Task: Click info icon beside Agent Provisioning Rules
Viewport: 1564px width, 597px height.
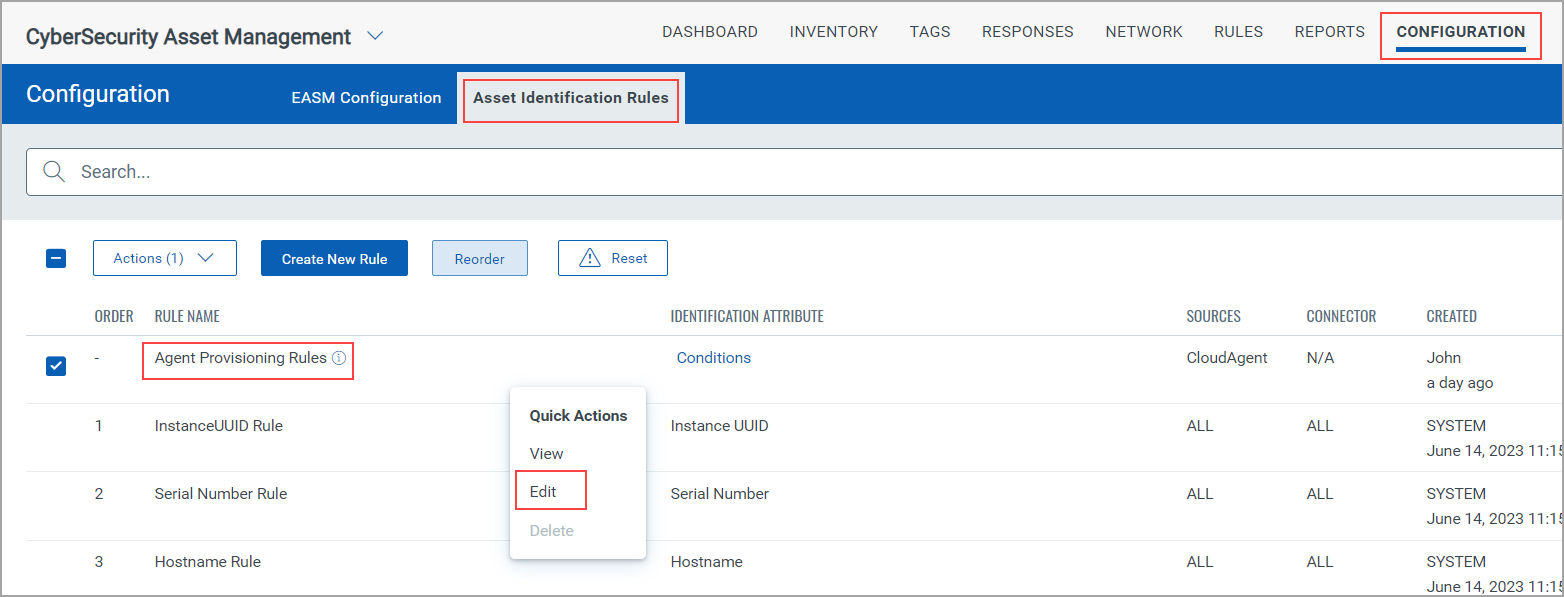Action: 339,358
